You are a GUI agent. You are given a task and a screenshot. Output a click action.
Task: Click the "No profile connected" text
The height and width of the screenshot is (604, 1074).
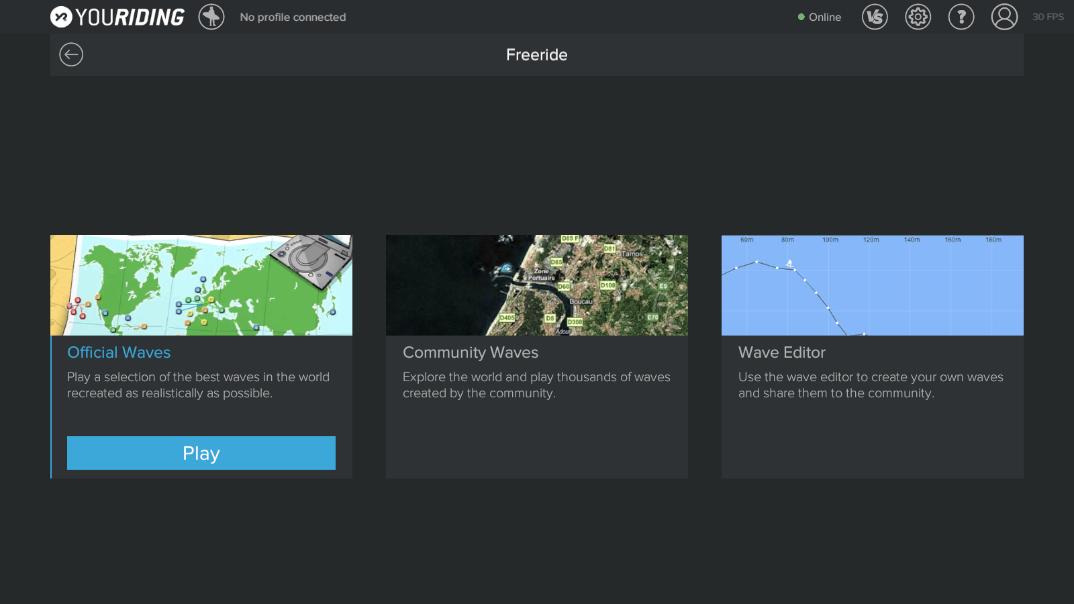tap(293, 17)
